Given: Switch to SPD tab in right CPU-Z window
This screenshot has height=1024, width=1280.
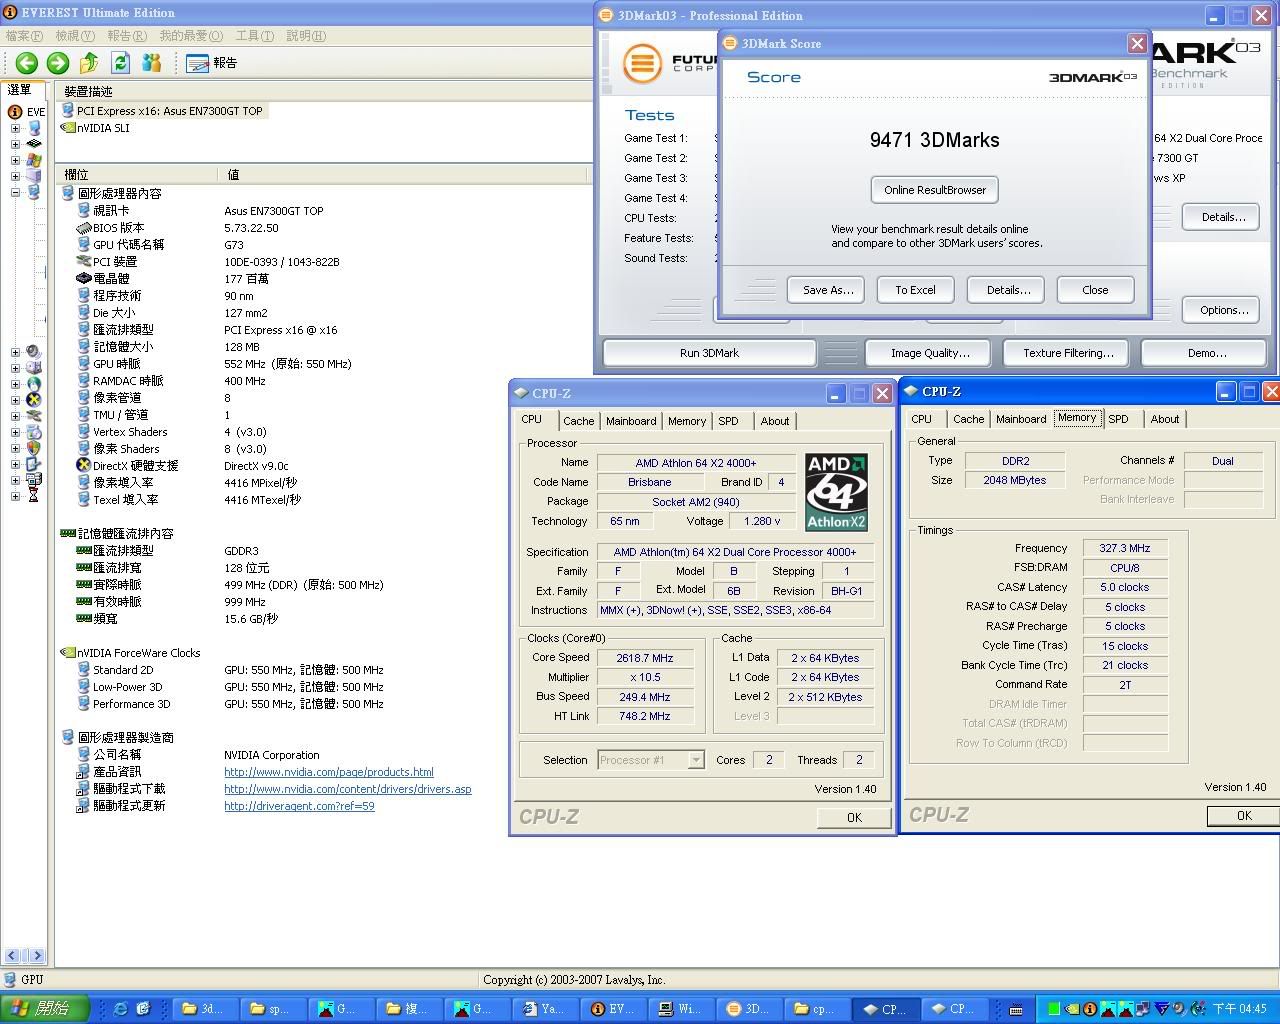Looking at the screenshot, I should (x=1118, y=419).
